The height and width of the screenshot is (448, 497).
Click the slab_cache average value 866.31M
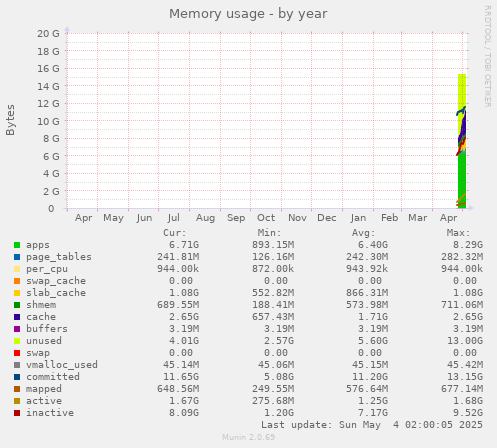pos(367,293)
